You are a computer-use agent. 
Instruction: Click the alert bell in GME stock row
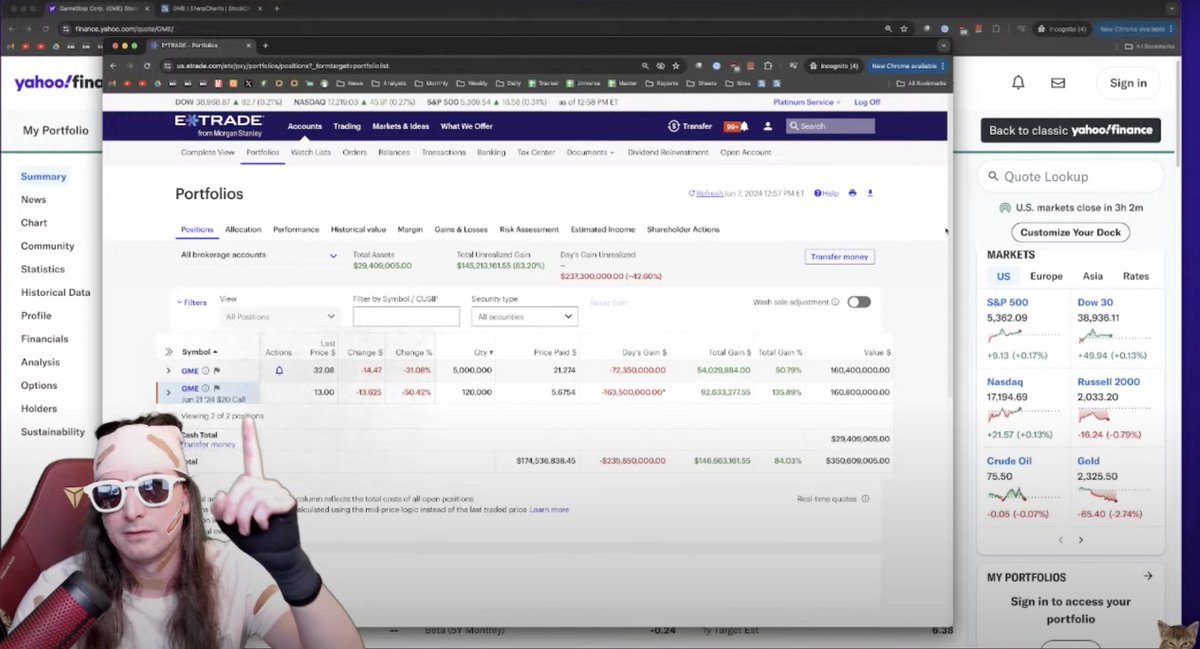(x=279, y=370)
